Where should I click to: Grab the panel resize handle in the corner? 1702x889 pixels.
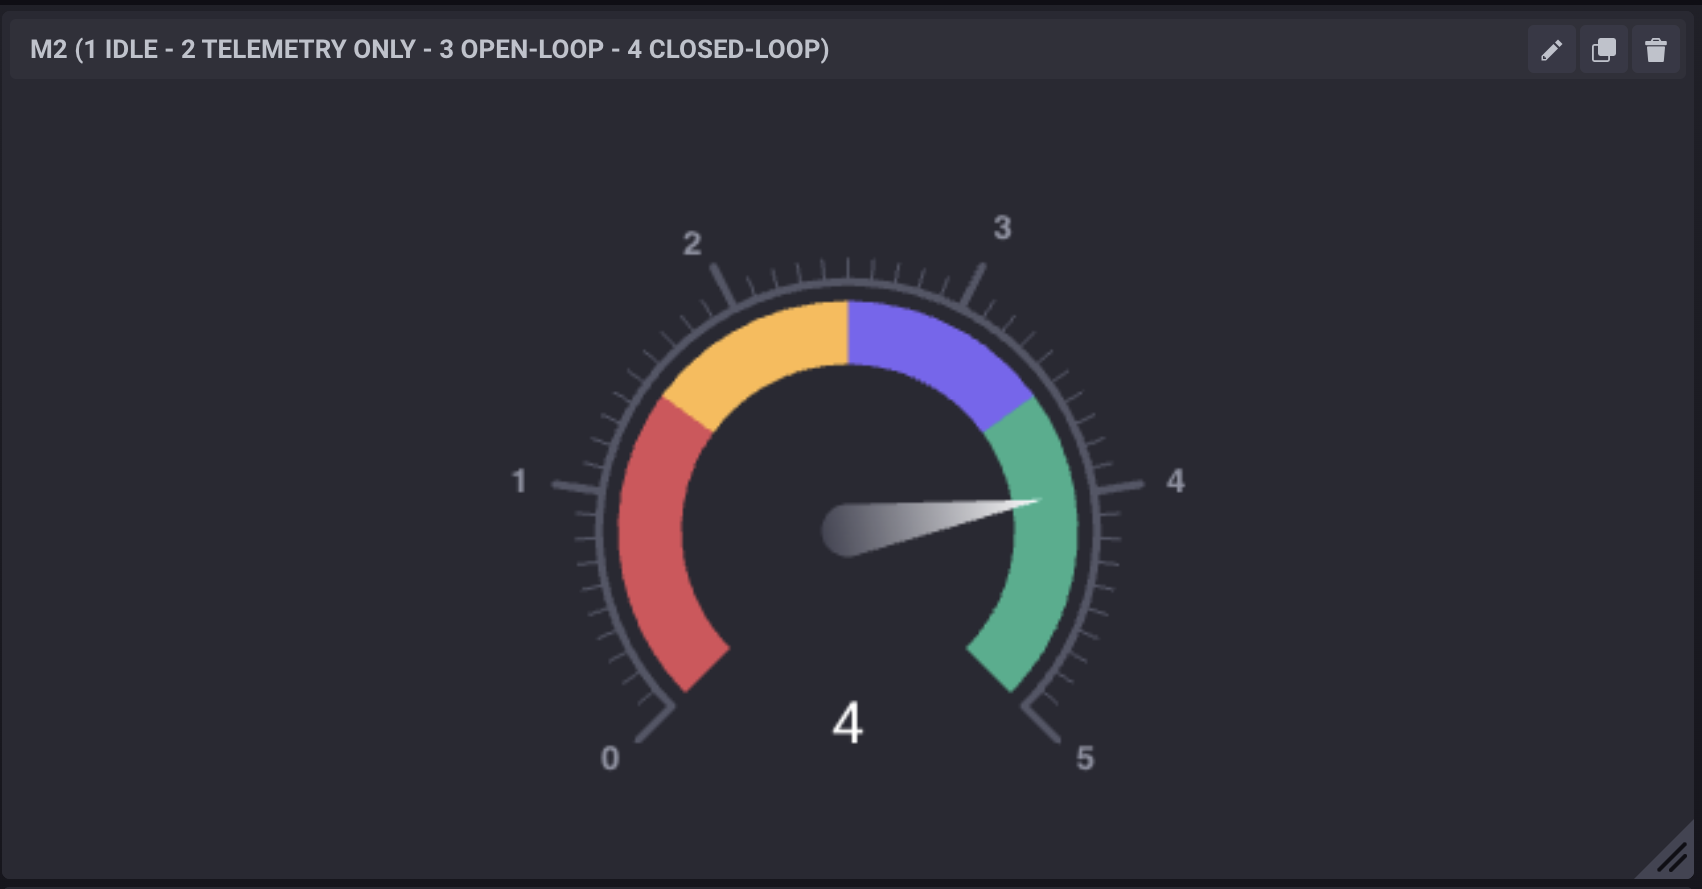[x=1672, y=856]
